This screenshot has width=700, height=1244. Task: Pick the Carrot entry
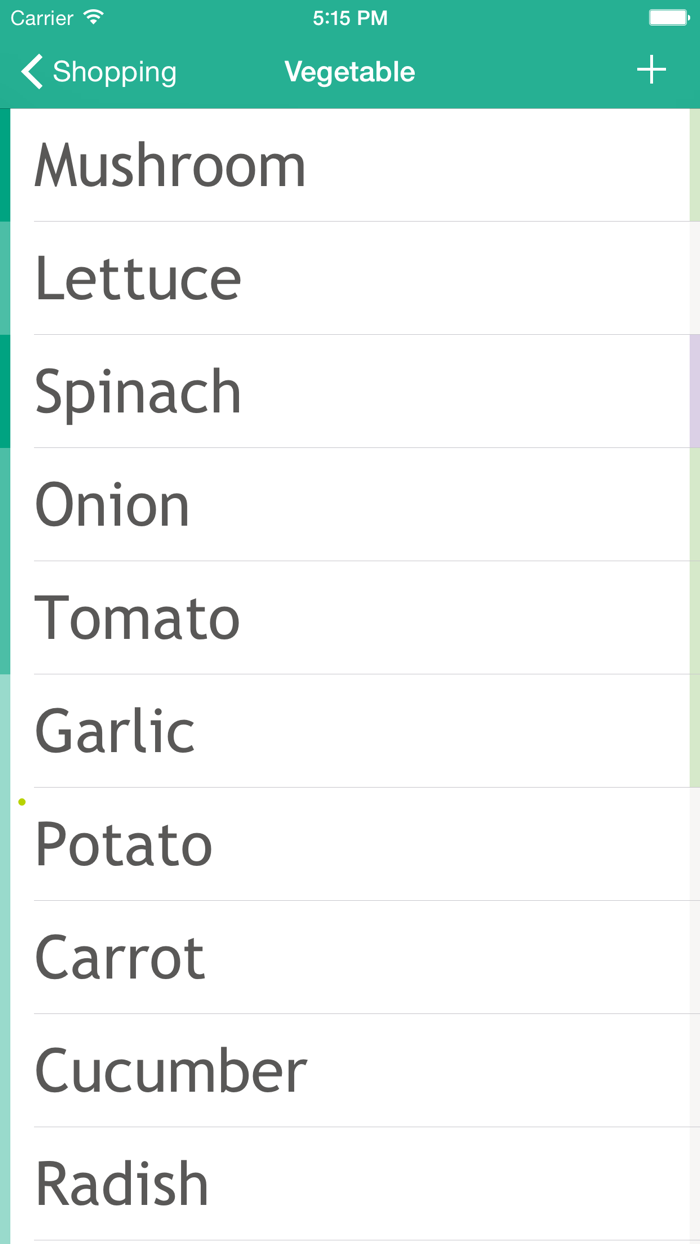[120, 957]
